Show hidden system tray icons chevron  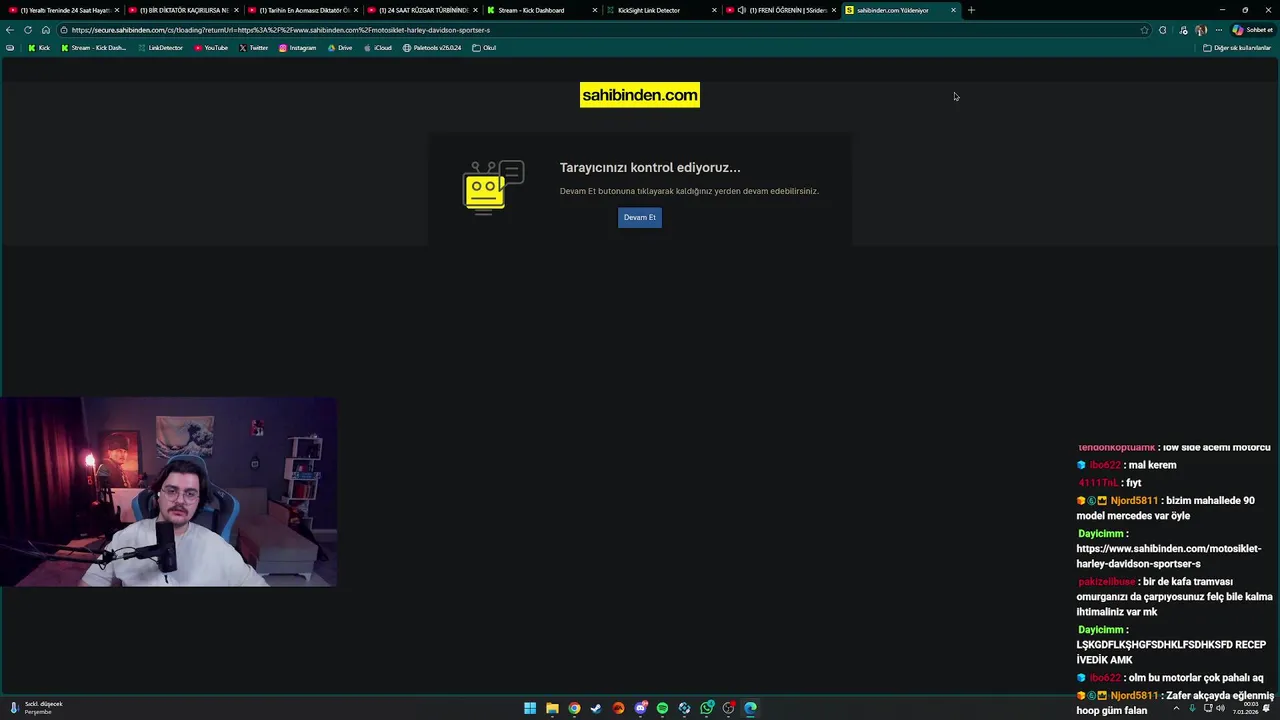tap(1177, 708)
